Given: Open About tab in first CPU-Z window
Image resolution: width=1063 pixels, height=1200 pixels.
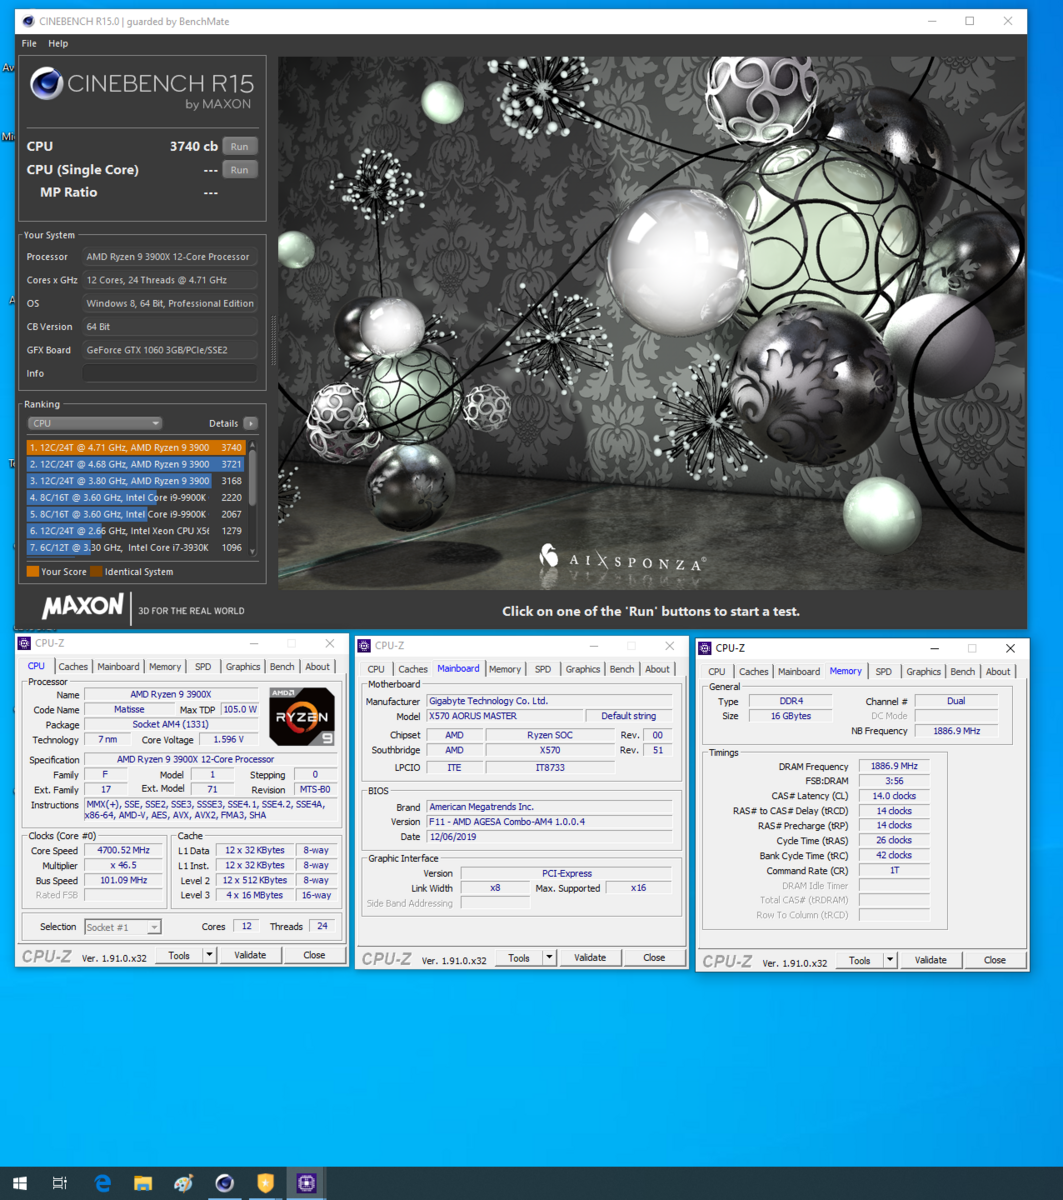Looking at the screenshot, I should (x=317, y=666).
